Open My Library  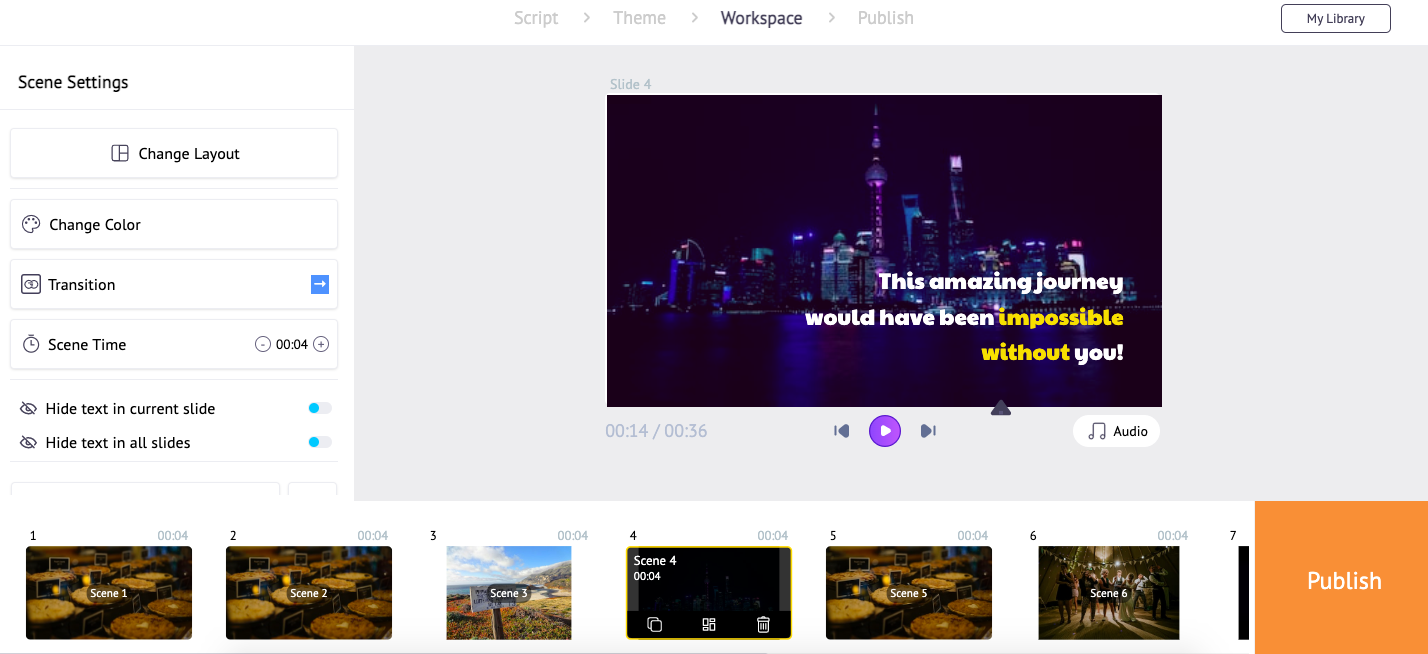point(1335,19)
